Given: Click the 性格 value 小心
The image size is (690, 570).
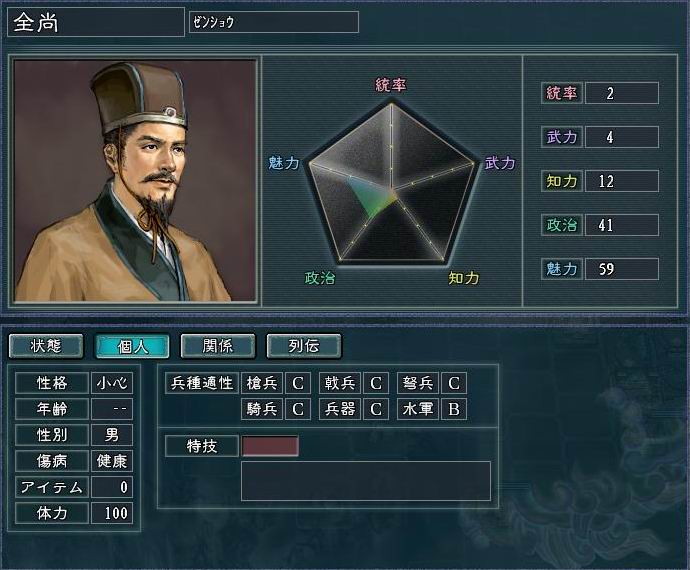Looking at the screenshot, I should coord(112,383).
